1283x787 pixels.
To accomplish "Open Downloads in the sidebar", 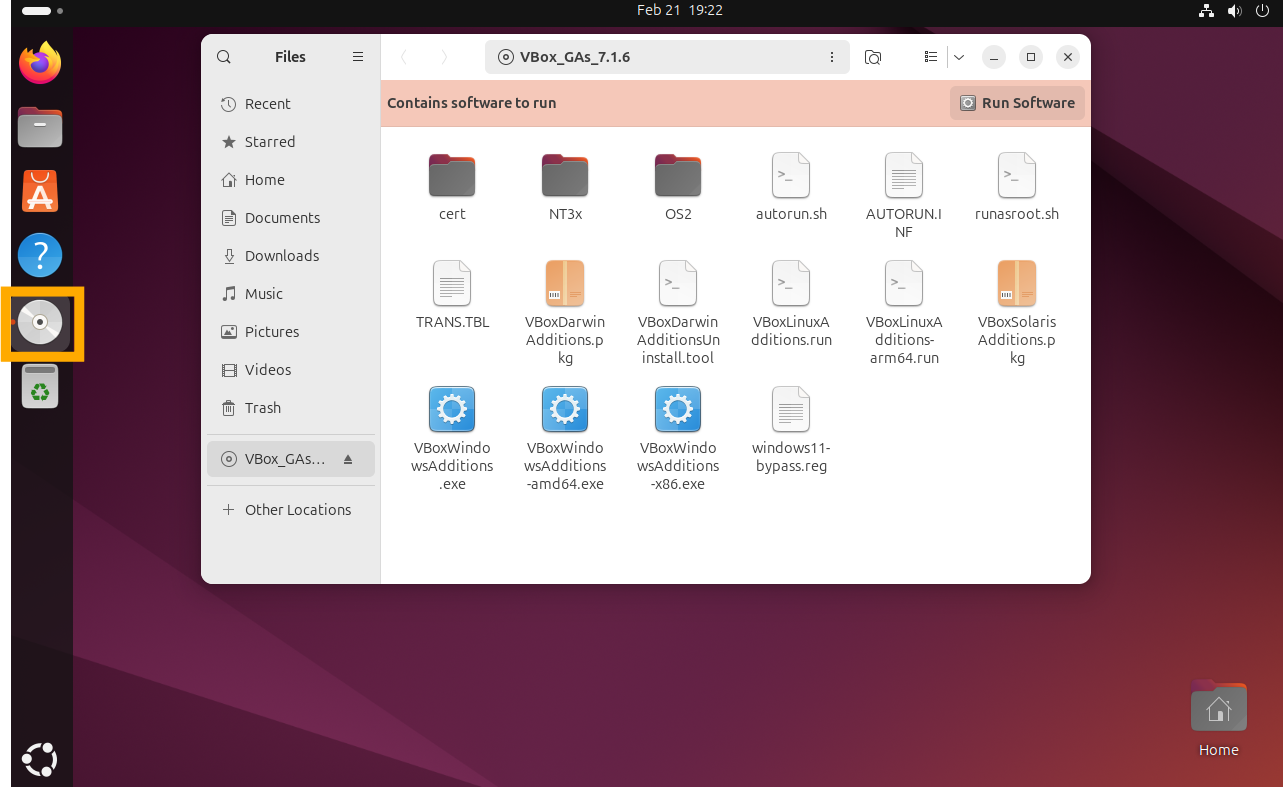I will (291, 256).
